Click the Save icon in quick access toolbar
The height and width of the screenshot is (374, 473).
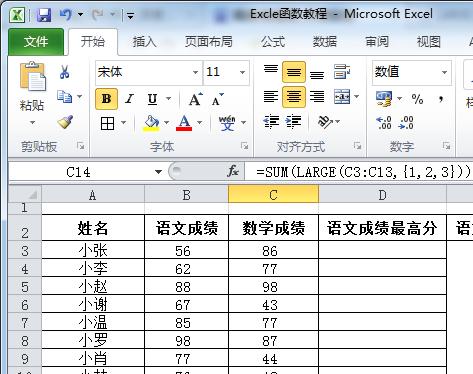click(43, 15)
